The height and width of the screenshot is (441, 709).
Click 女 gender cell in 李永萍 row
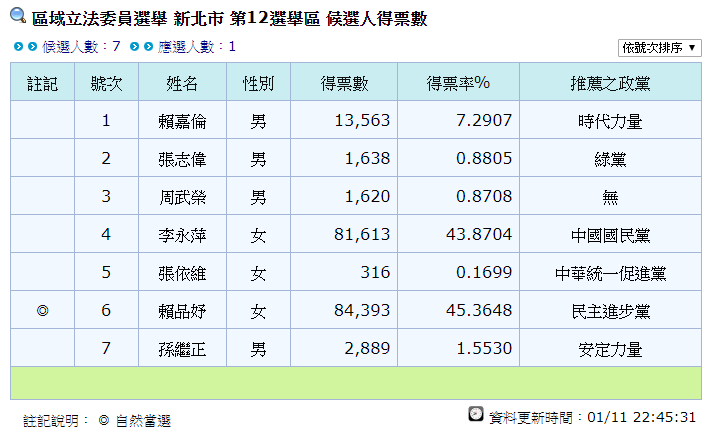pyautogui.click(x=258, y=235)
